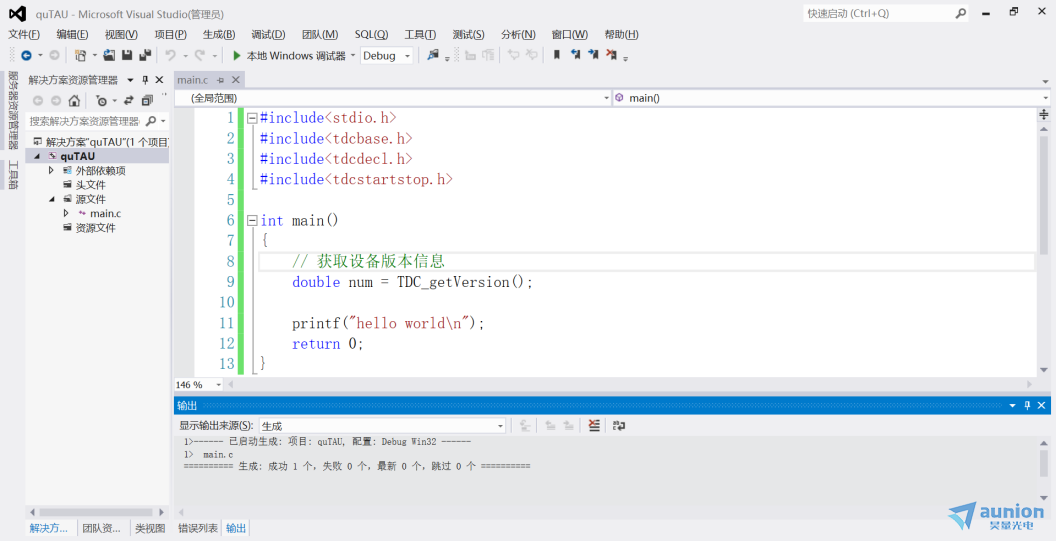Clear all output with red X icon
This screenshot has height=541, width=1056.
(x=594, y=425)
